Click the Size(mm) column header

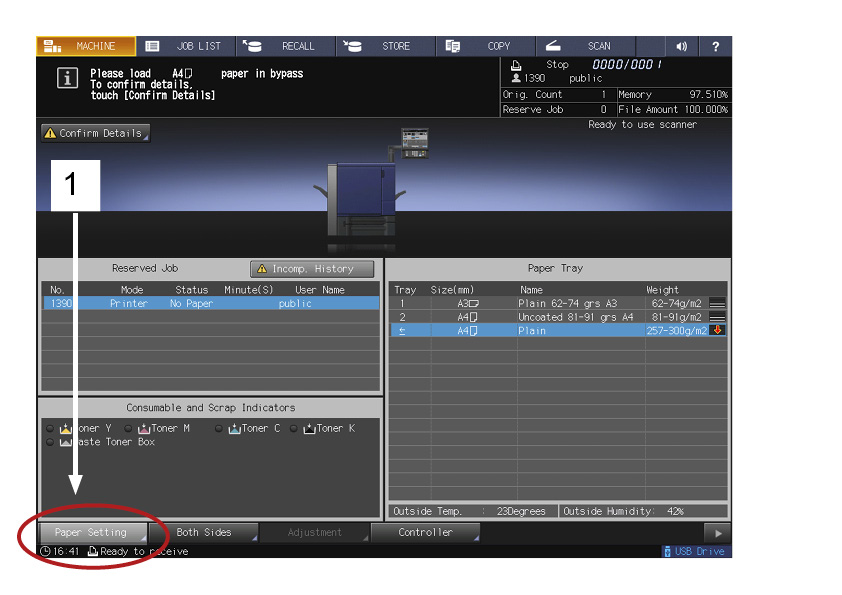[452, 290]
